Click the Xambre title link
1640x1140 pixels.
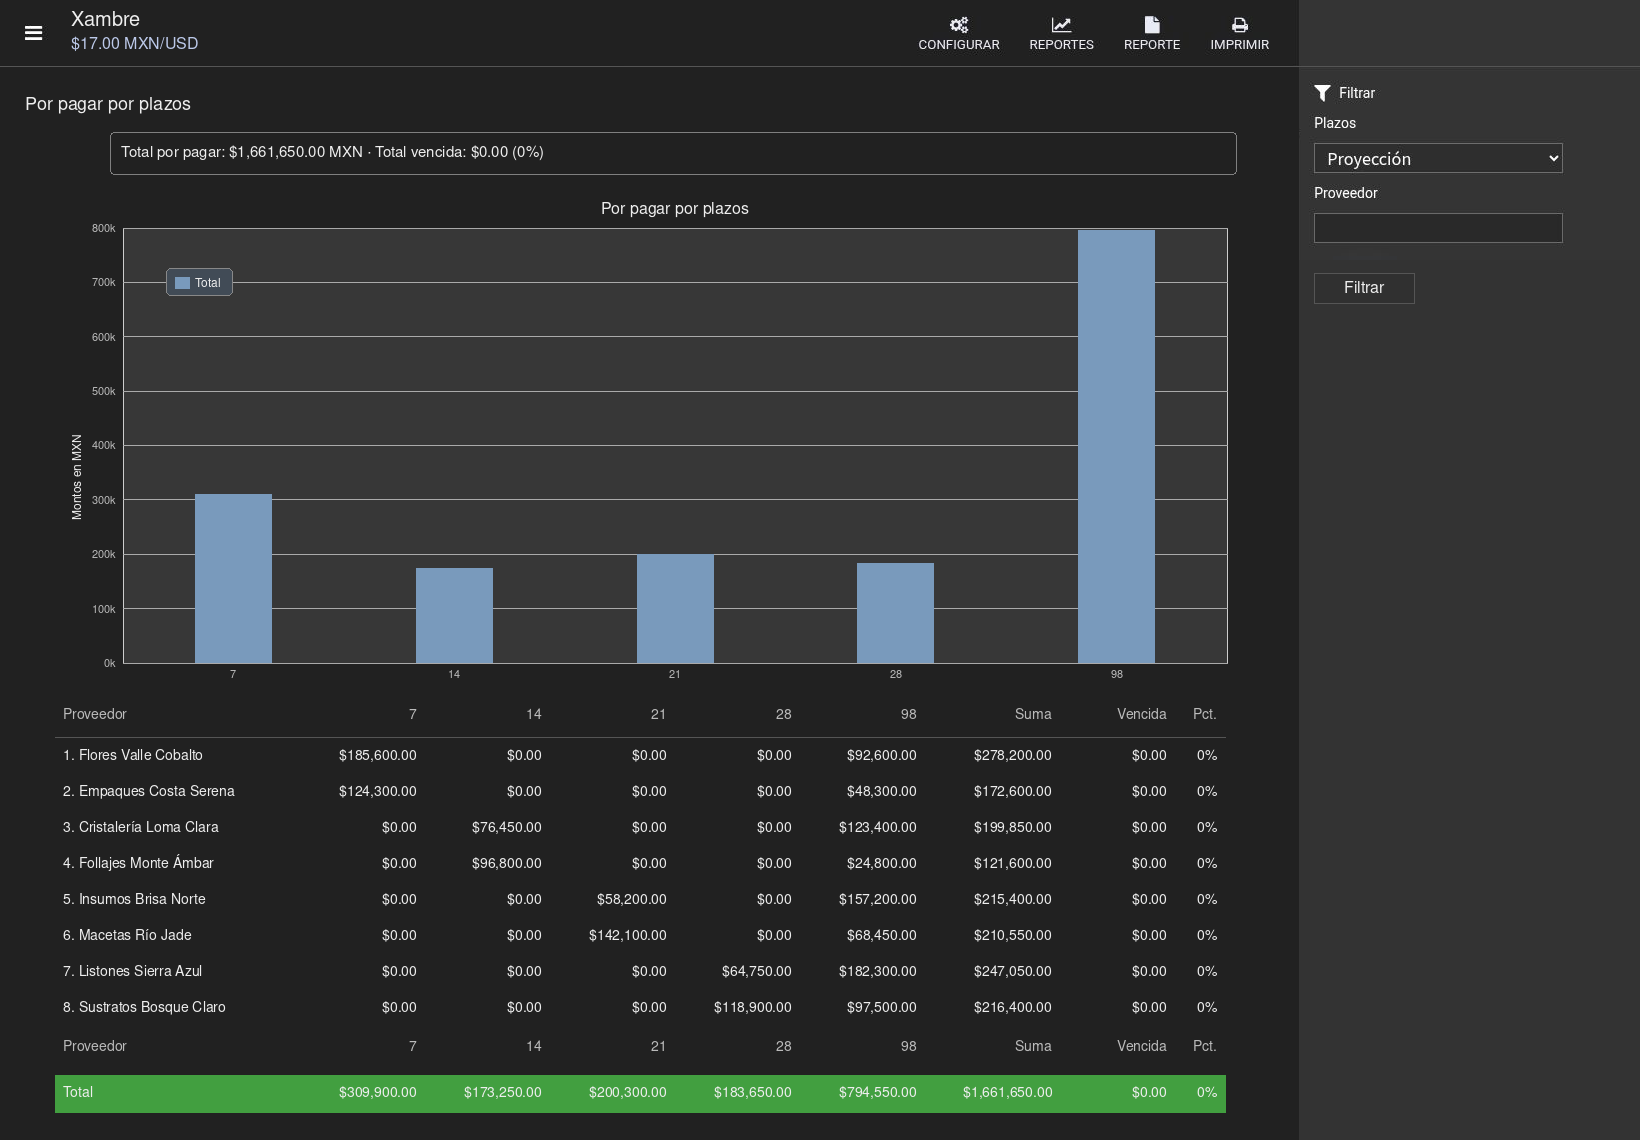[105, 19]
